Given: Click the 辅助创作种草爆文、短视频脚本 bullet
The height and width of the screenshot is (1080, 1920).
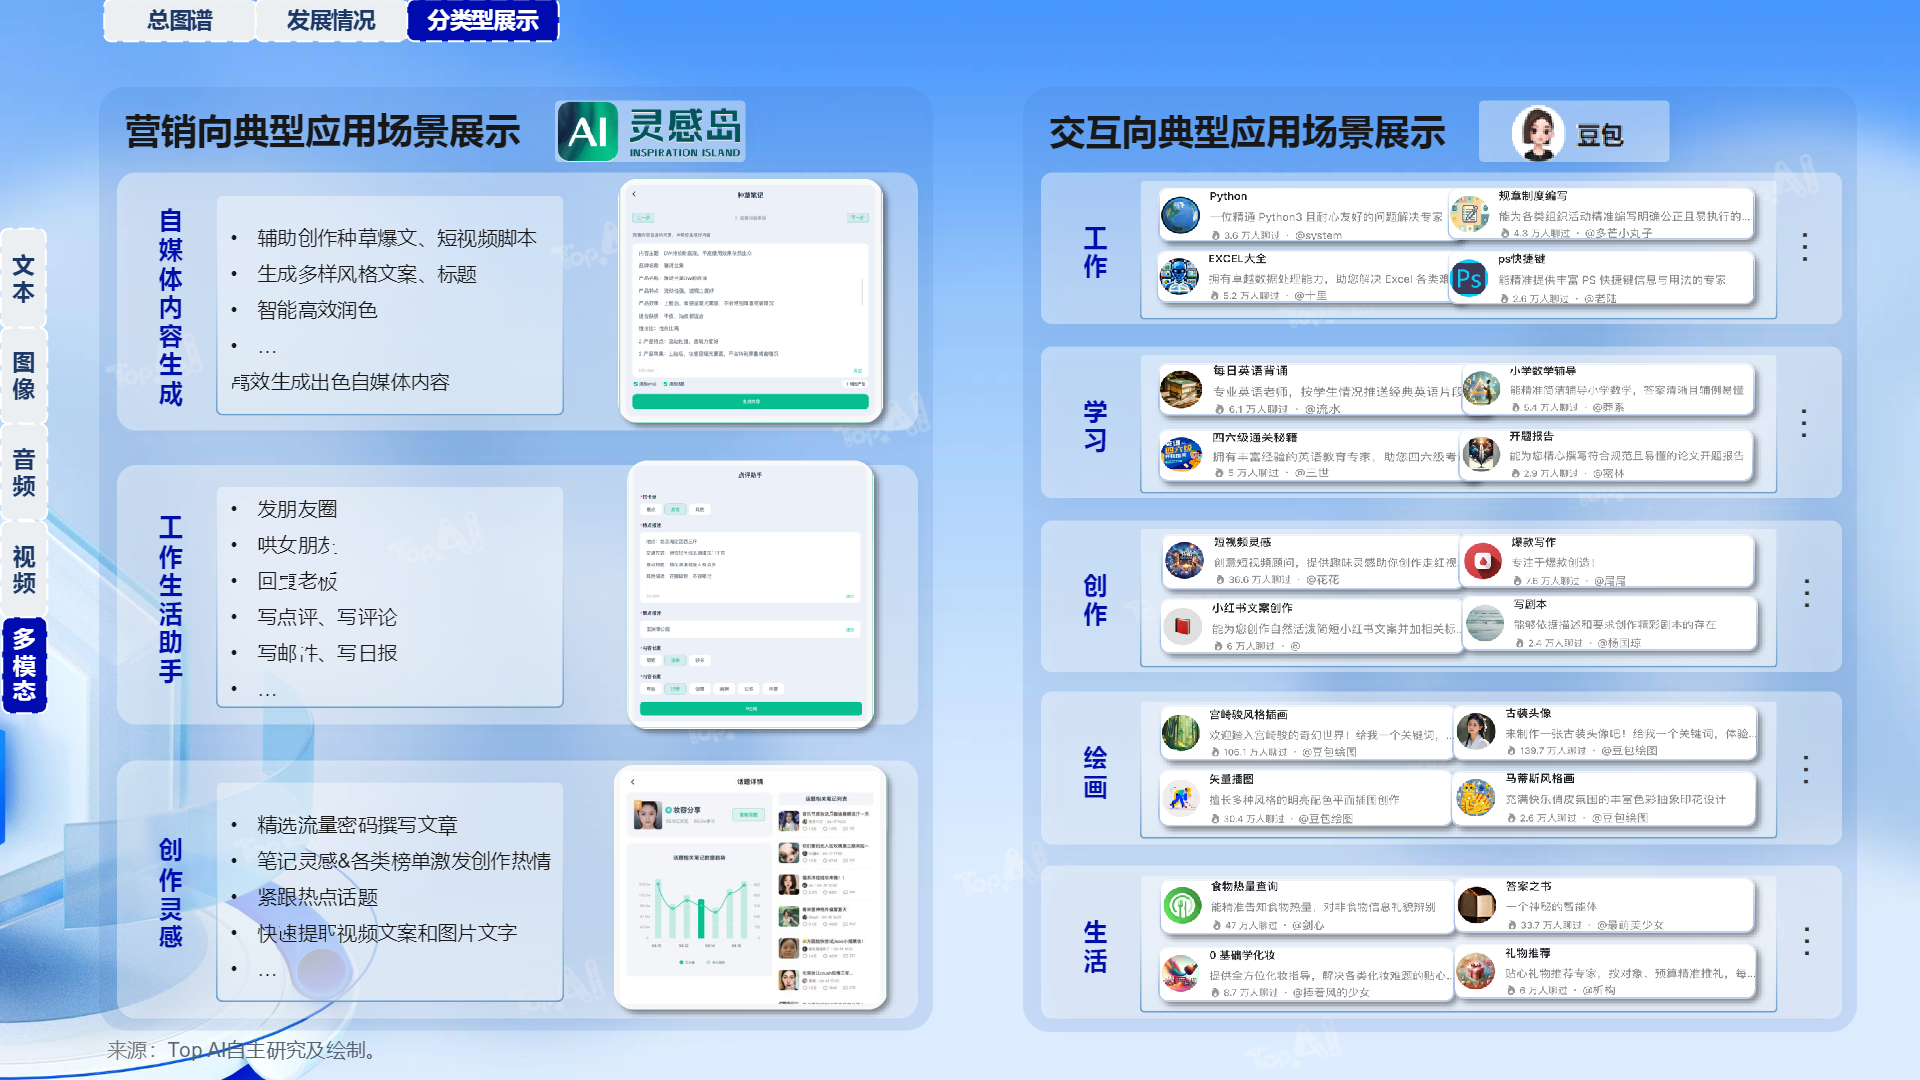Looking at the screenshot, I should (397, 238).
